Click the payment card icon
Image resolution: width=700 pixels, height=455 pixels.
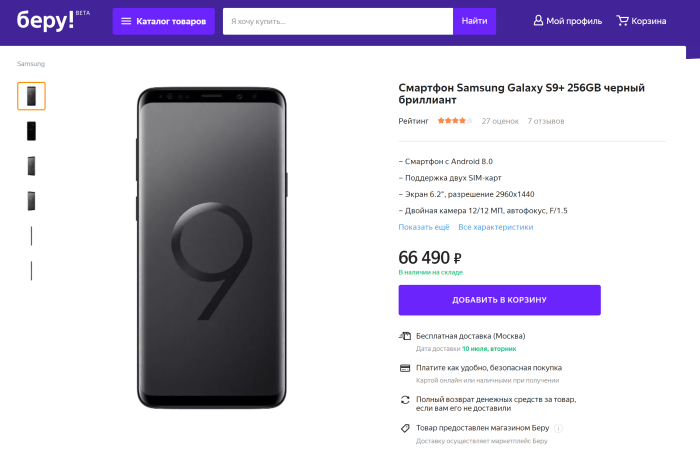[x=405, y=368]
